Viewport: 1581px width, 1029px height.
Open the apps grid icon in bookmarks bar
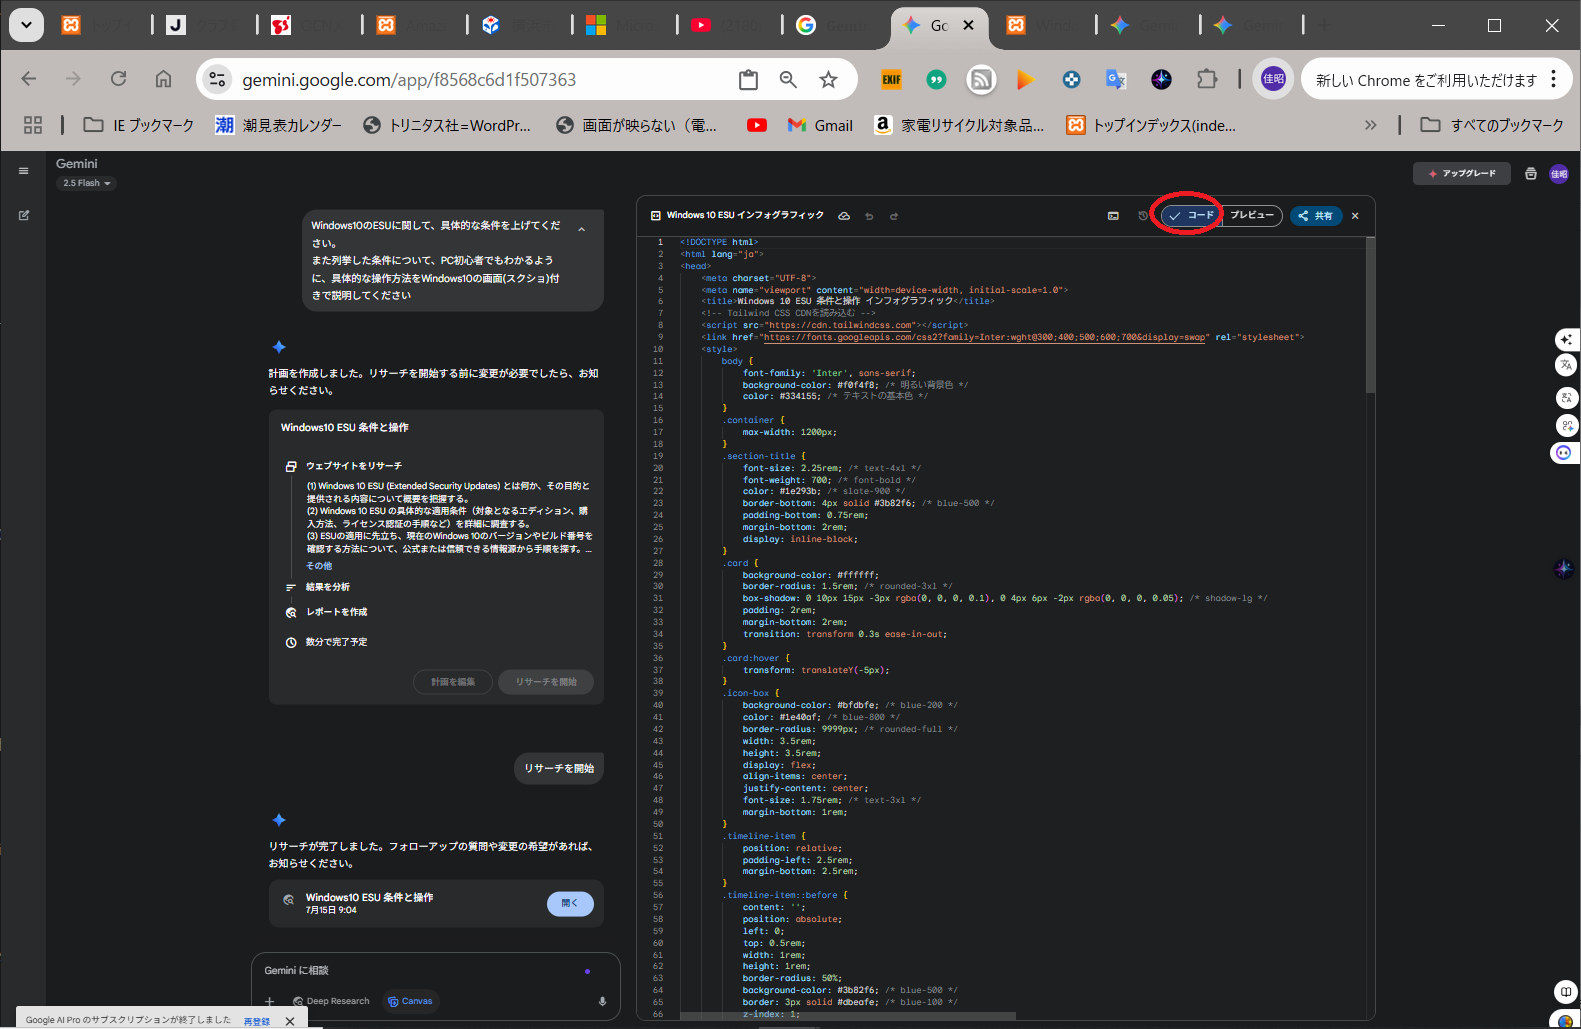coord(33,125)
